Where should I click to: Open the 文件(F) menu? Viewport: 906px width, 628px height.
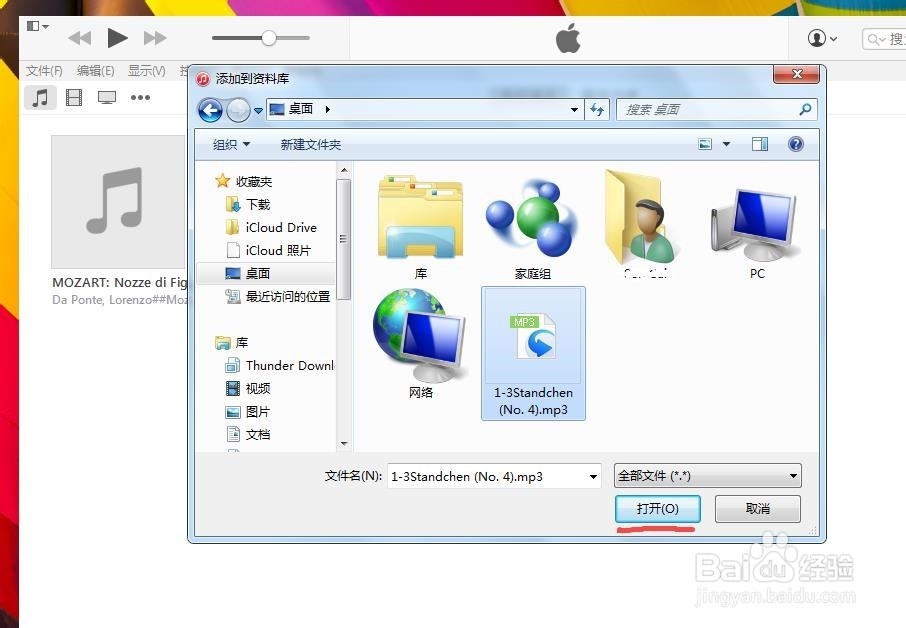pos(43,71)
